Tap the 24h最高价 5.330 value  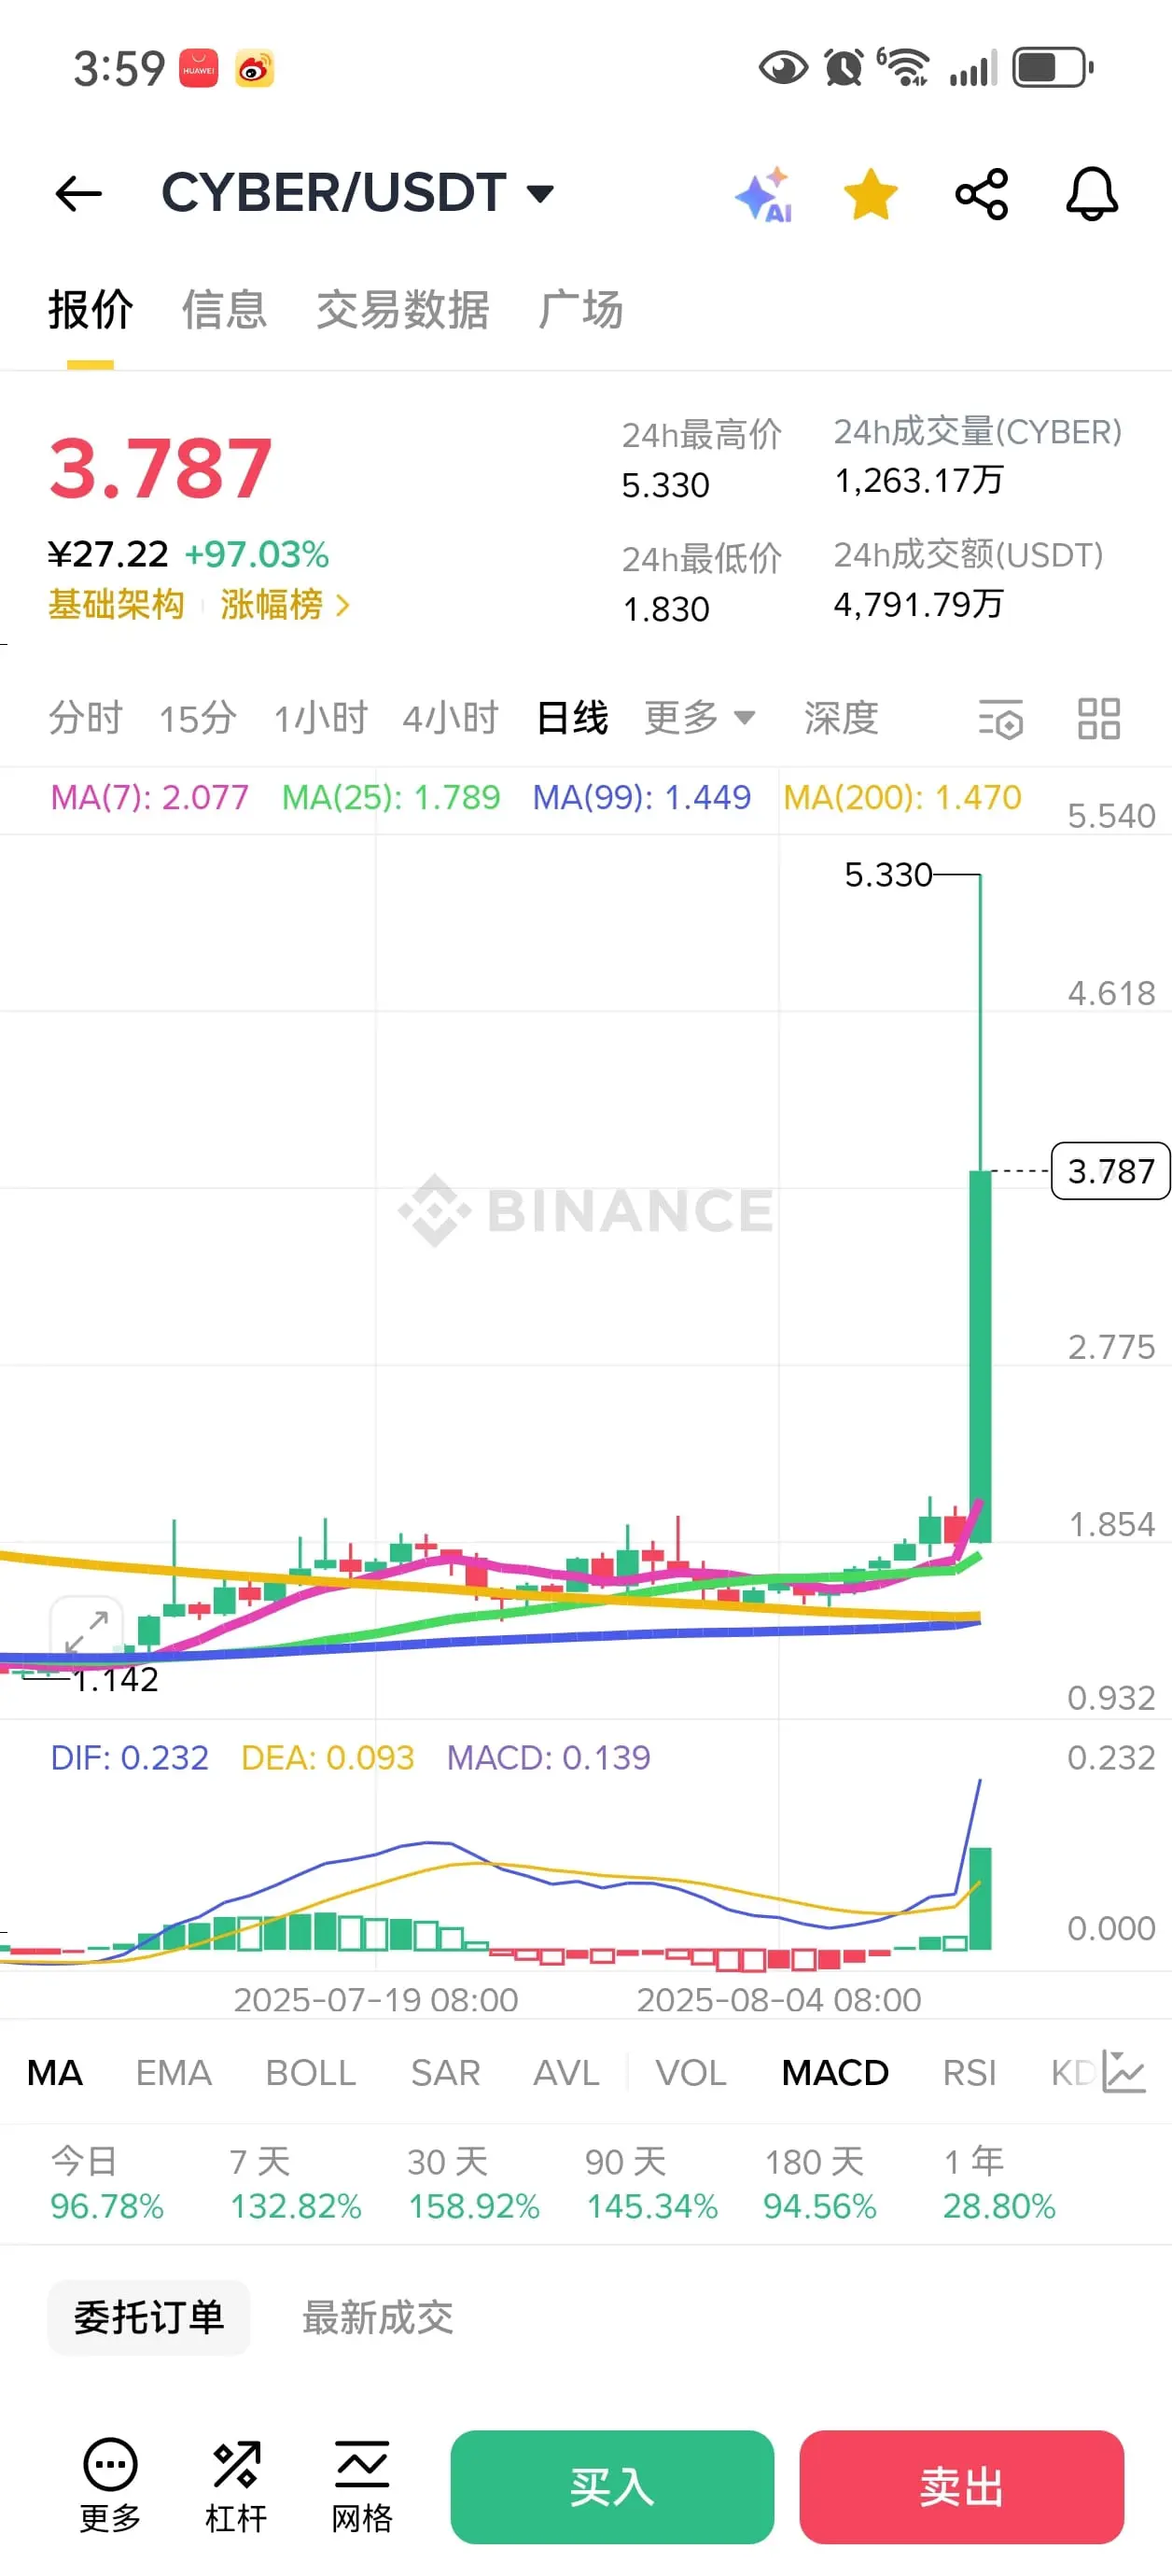pos(666,485)
